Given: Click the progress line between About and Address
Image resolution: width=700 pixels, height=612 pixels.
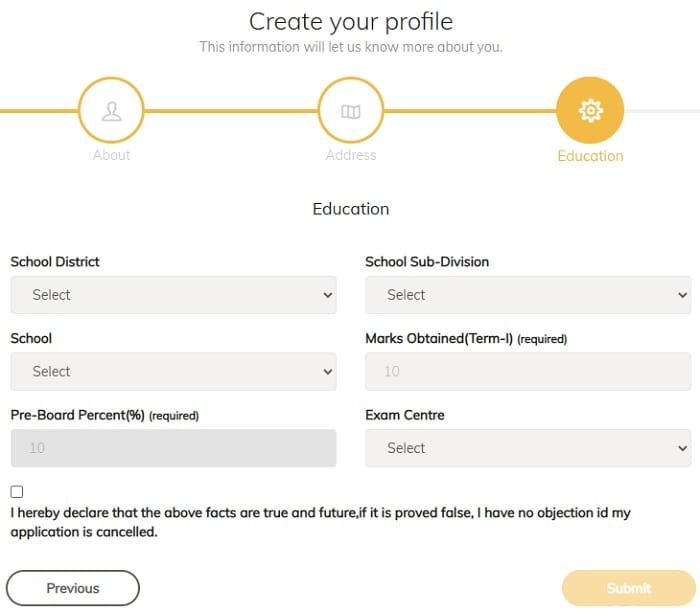Looking at the screenshot, I should (231, 111).
